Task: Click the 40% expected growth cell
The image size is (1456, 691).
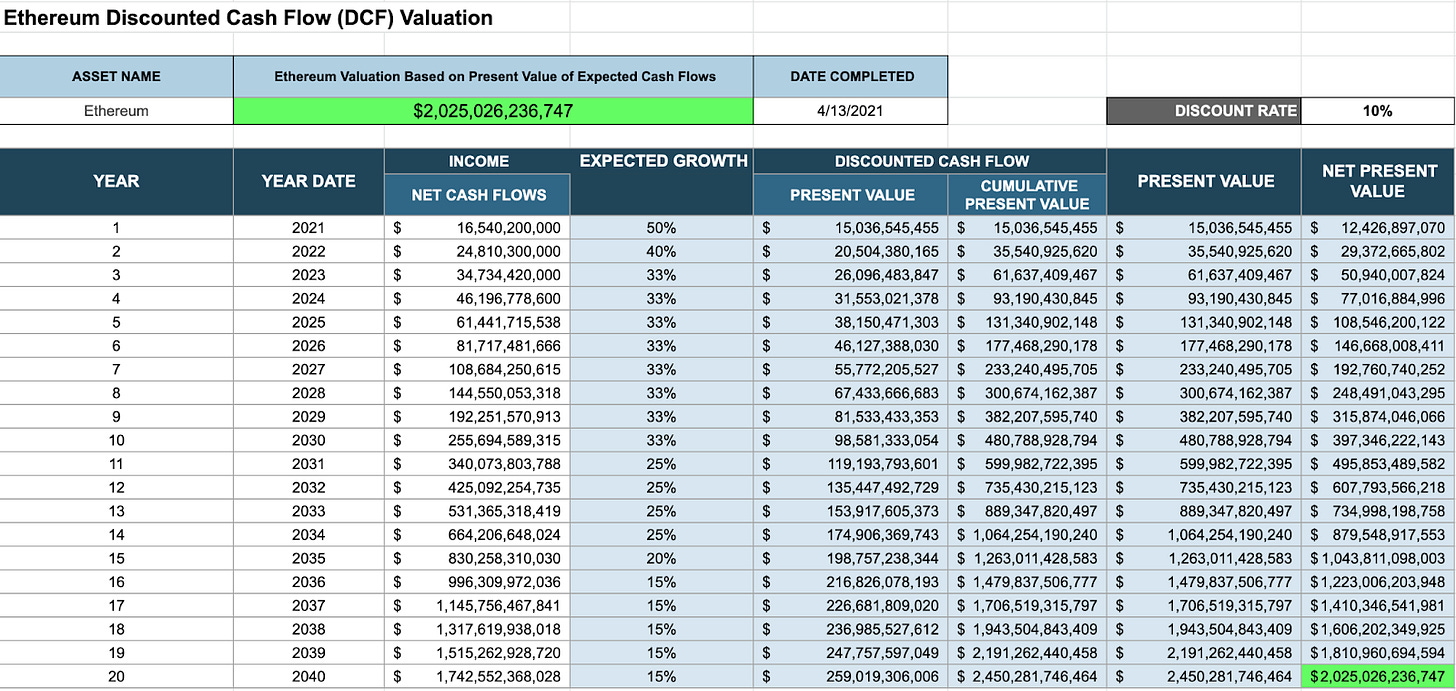Action: click(x=662, y=251)
